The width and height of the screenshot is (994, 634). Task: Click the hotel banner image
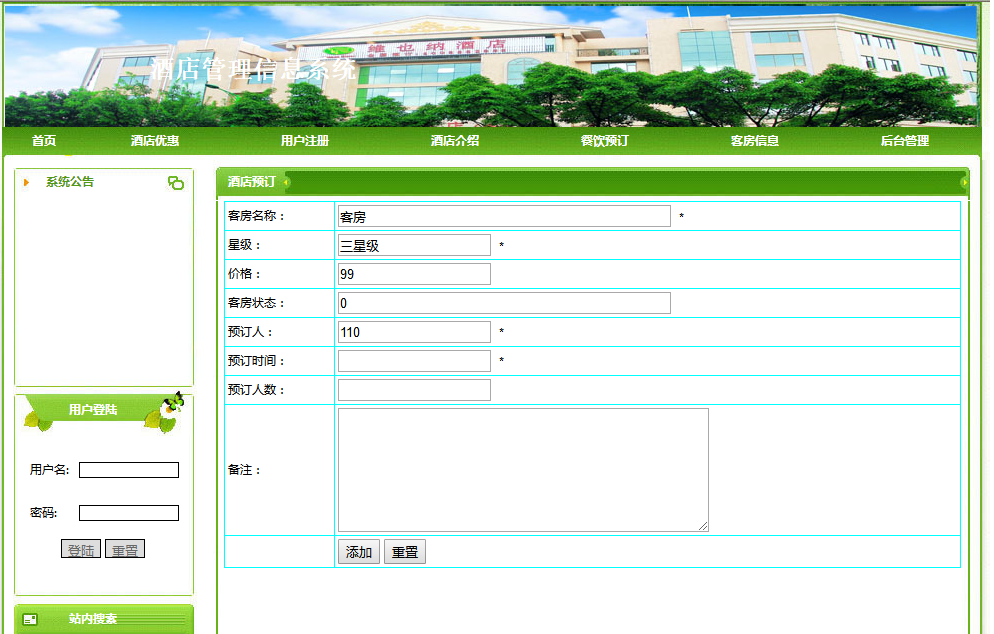[491, 66]
